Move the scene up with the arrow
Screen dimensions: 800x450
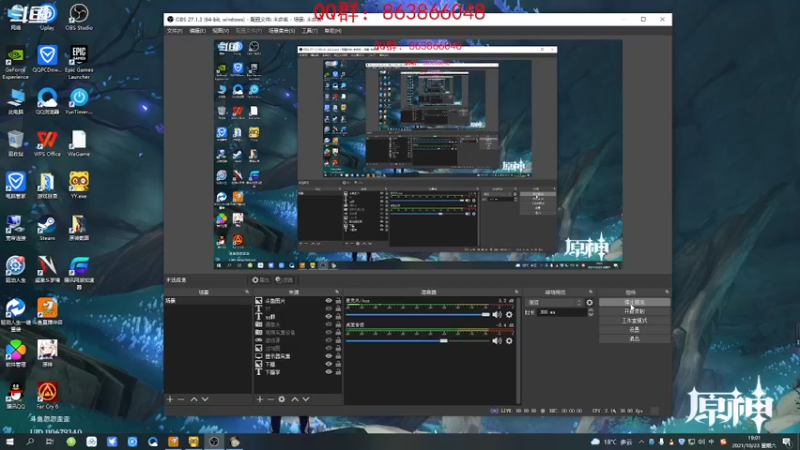point(194,399)
